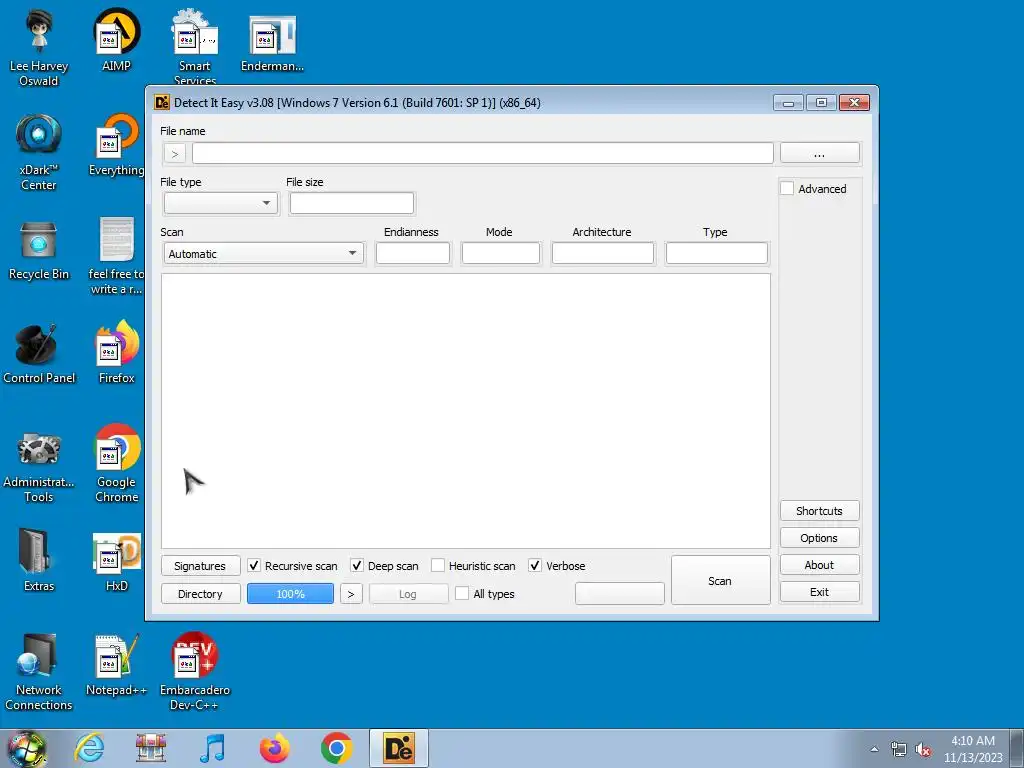
Task: Click the '>' button next to 100%
Action: (351, 594)
